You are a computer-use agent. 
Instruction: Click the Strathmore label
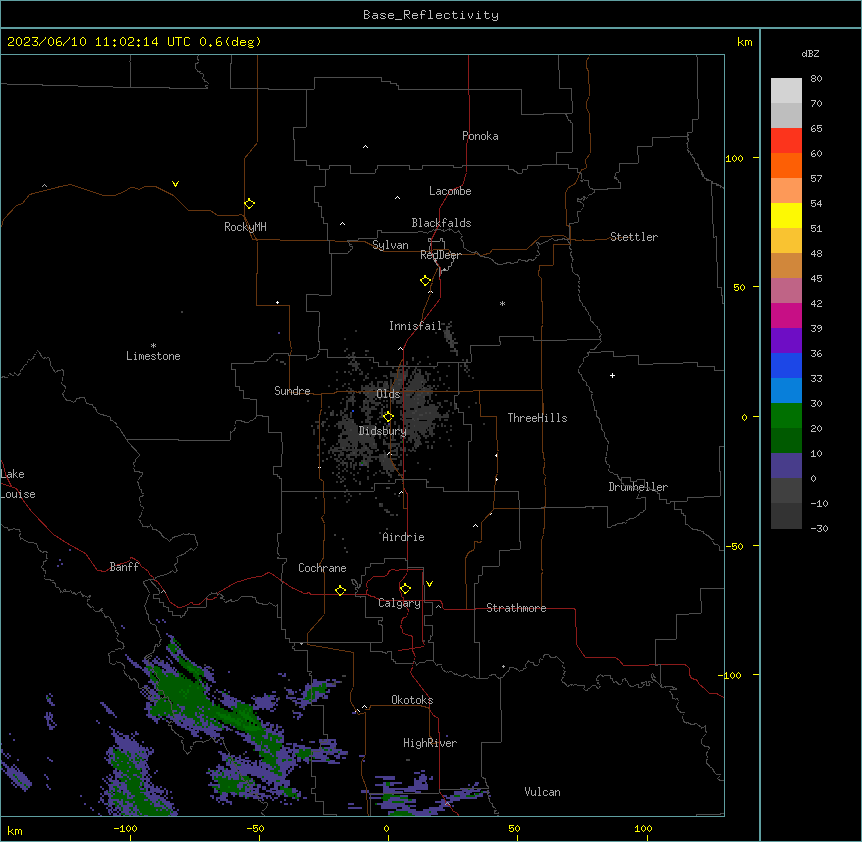(516, 608)
